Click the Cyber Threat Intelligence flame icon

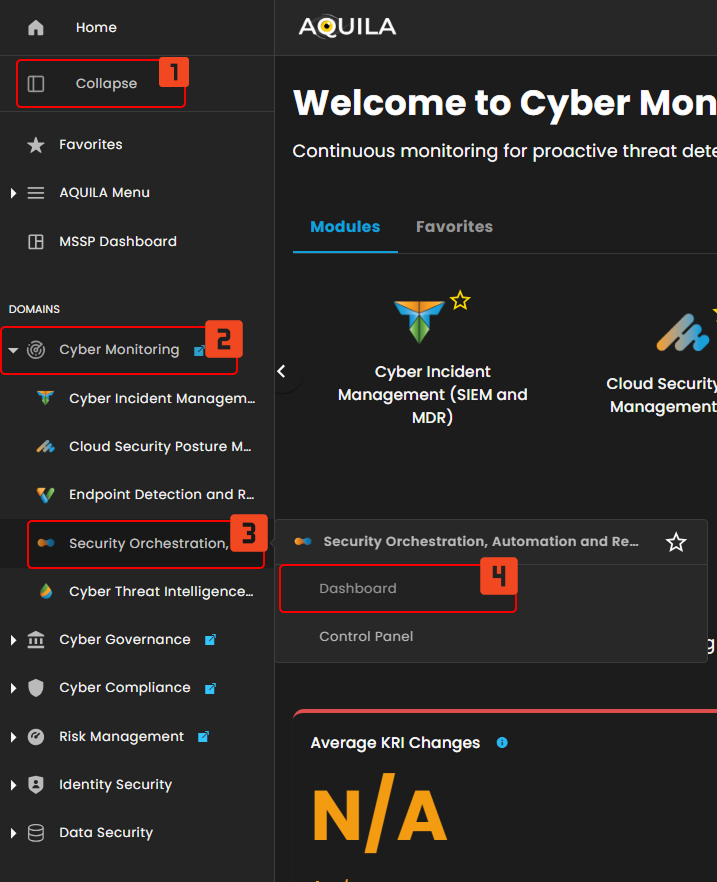(45, 592)
